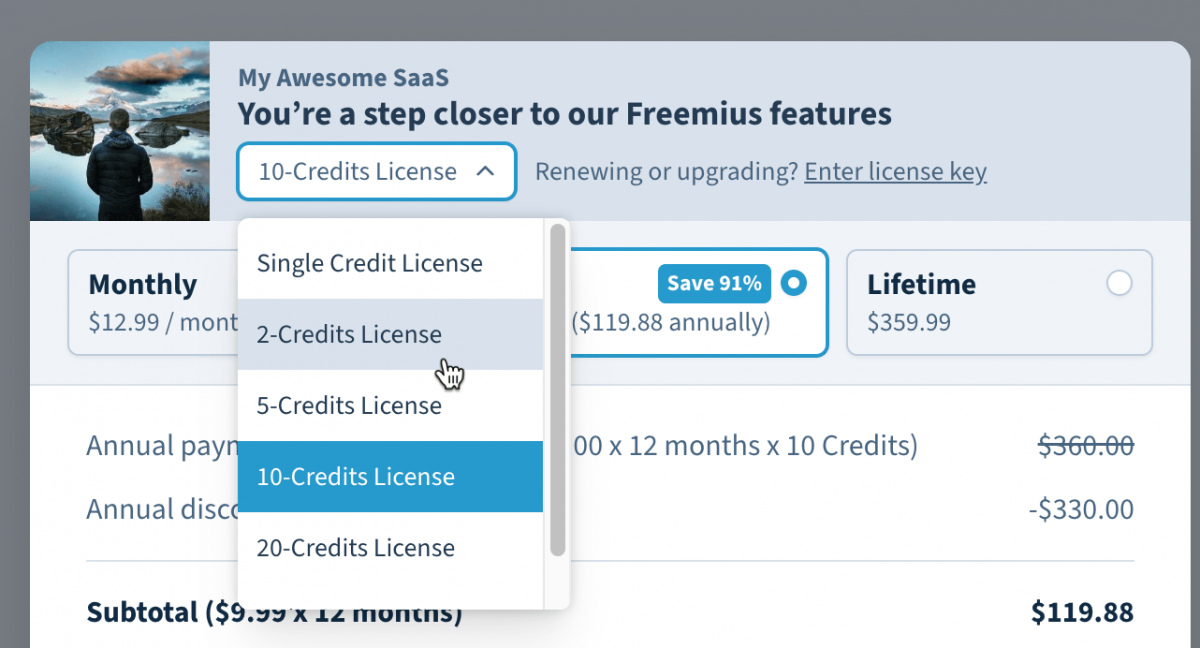1200x648 pixels.
Task: Click the Save 91% badge
Action: pos(714,283)
